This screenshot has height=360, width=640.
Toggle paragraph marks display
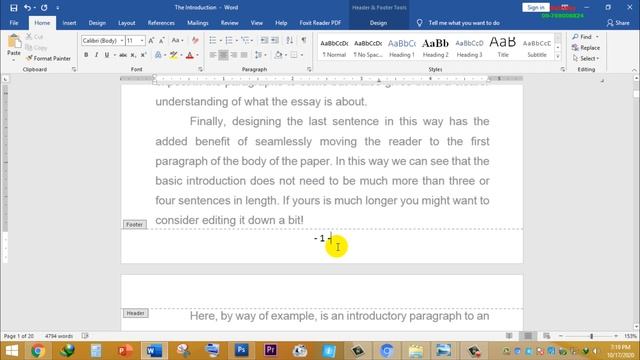pos(304,40)
